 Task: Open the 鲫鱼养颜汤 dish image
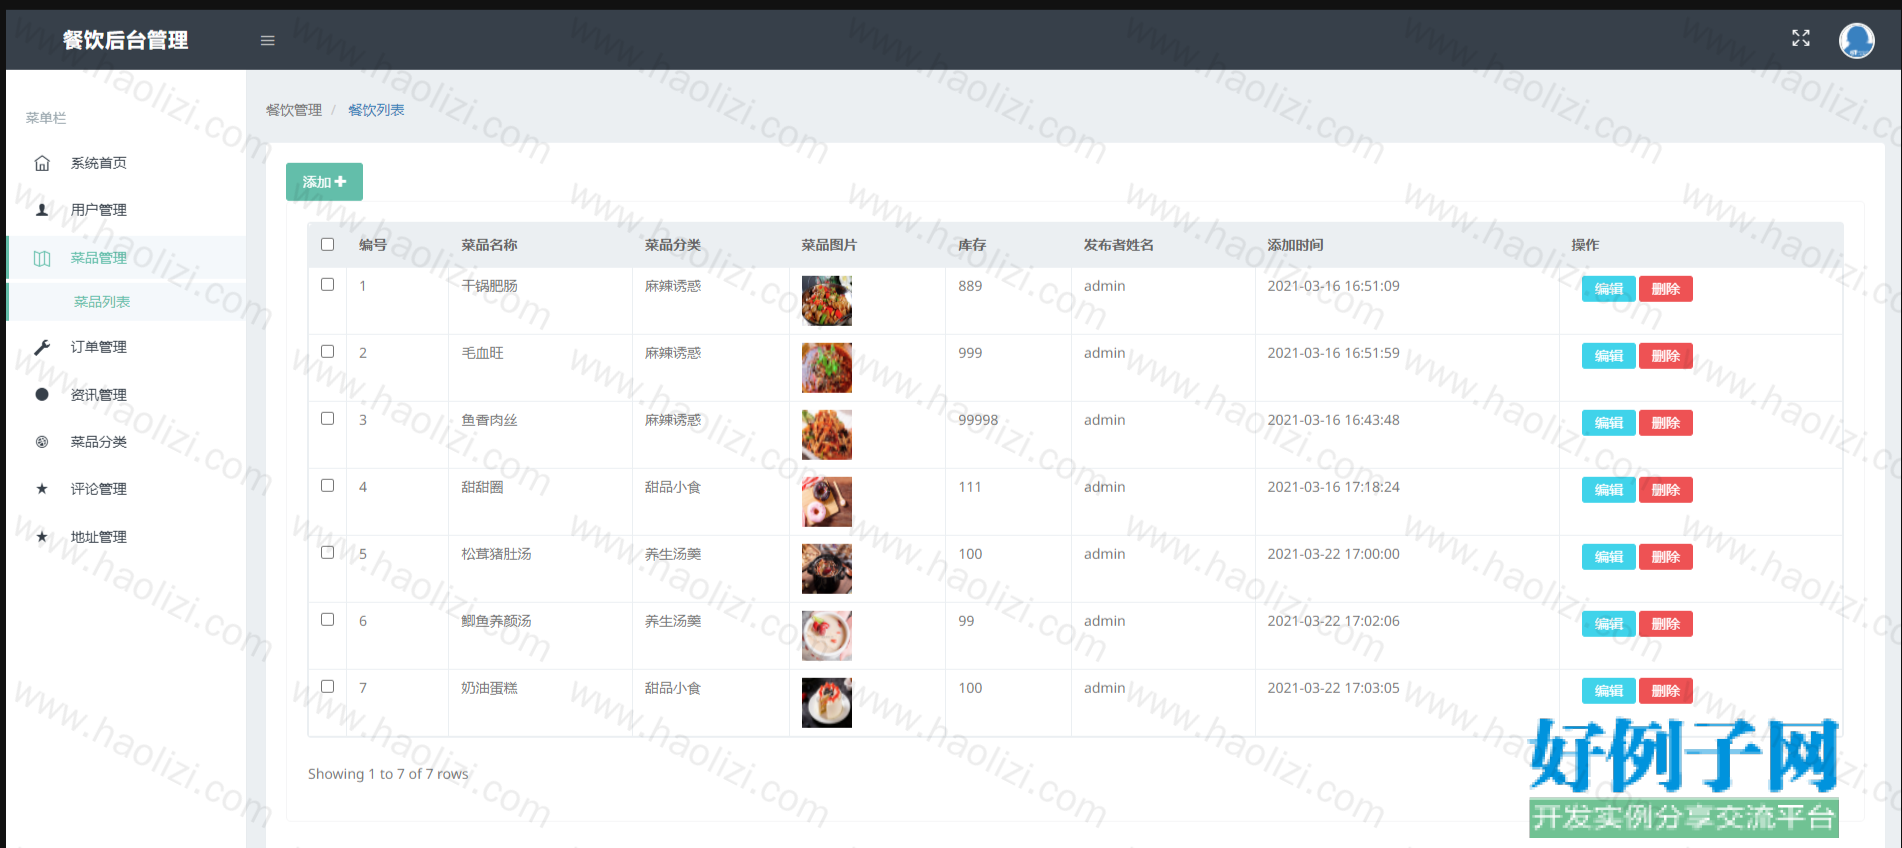click(827, 636)
